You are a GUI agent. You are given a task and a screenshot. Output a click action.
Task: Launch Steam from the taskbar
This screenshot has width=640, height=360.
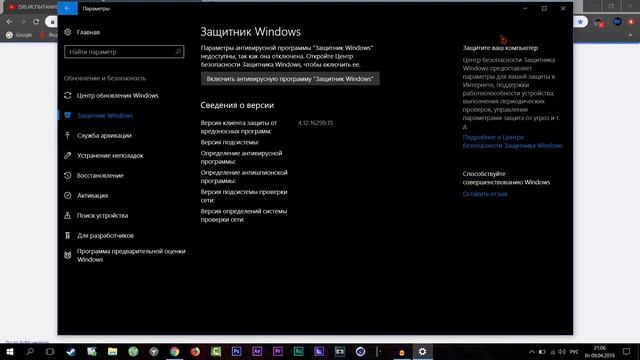pos(71,351)
